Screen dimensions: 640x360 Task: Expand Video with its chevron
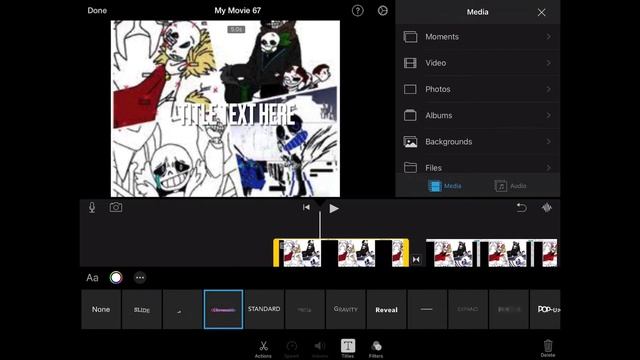[x=548, y=63]
